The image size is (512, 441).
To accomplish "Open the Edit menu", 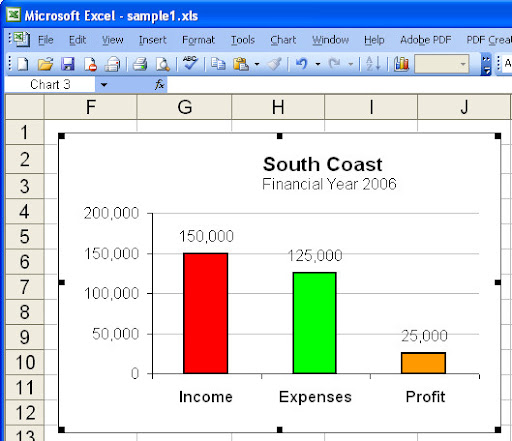I will coord(77,40).
